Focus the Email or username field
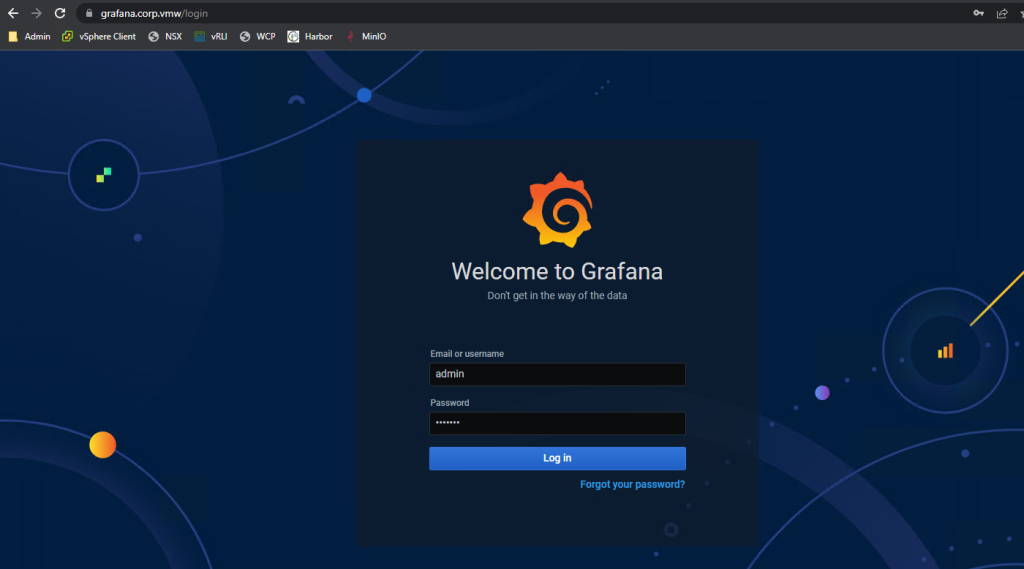Viewport: 1024px width, 569px height. pyautogui.click(x=557, y=374)
